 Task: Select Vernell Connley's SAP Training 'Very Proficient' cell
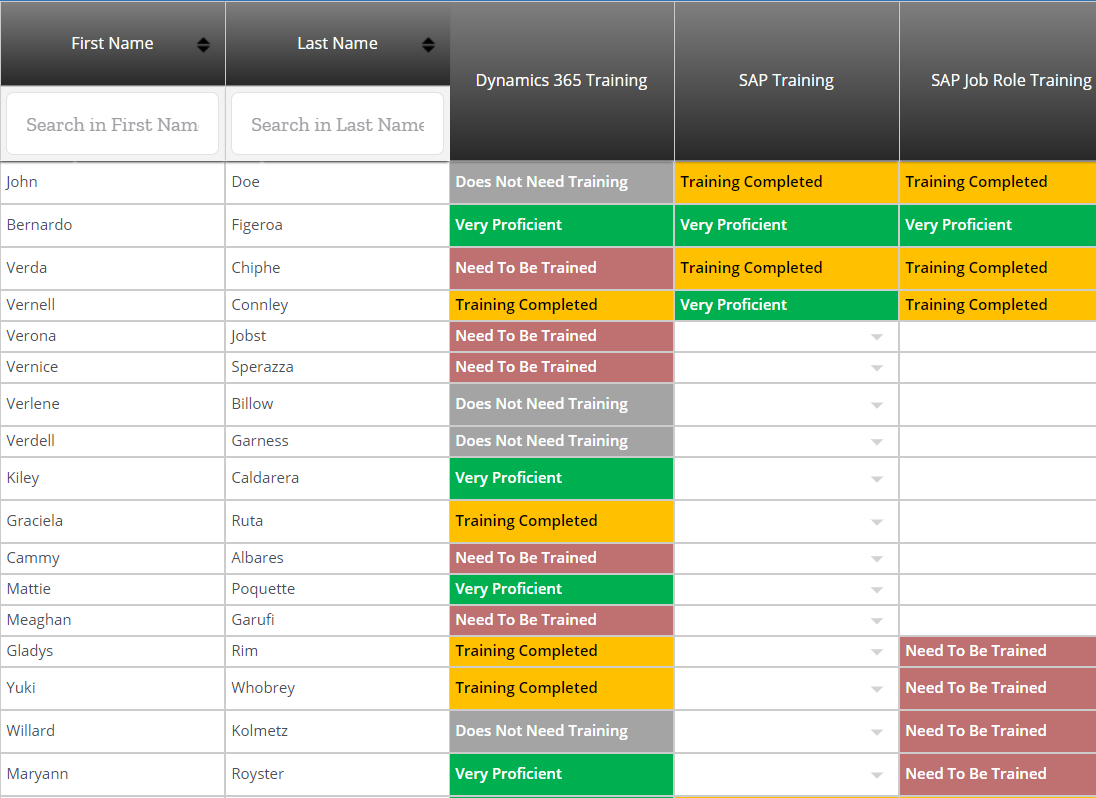coord(786,305)
